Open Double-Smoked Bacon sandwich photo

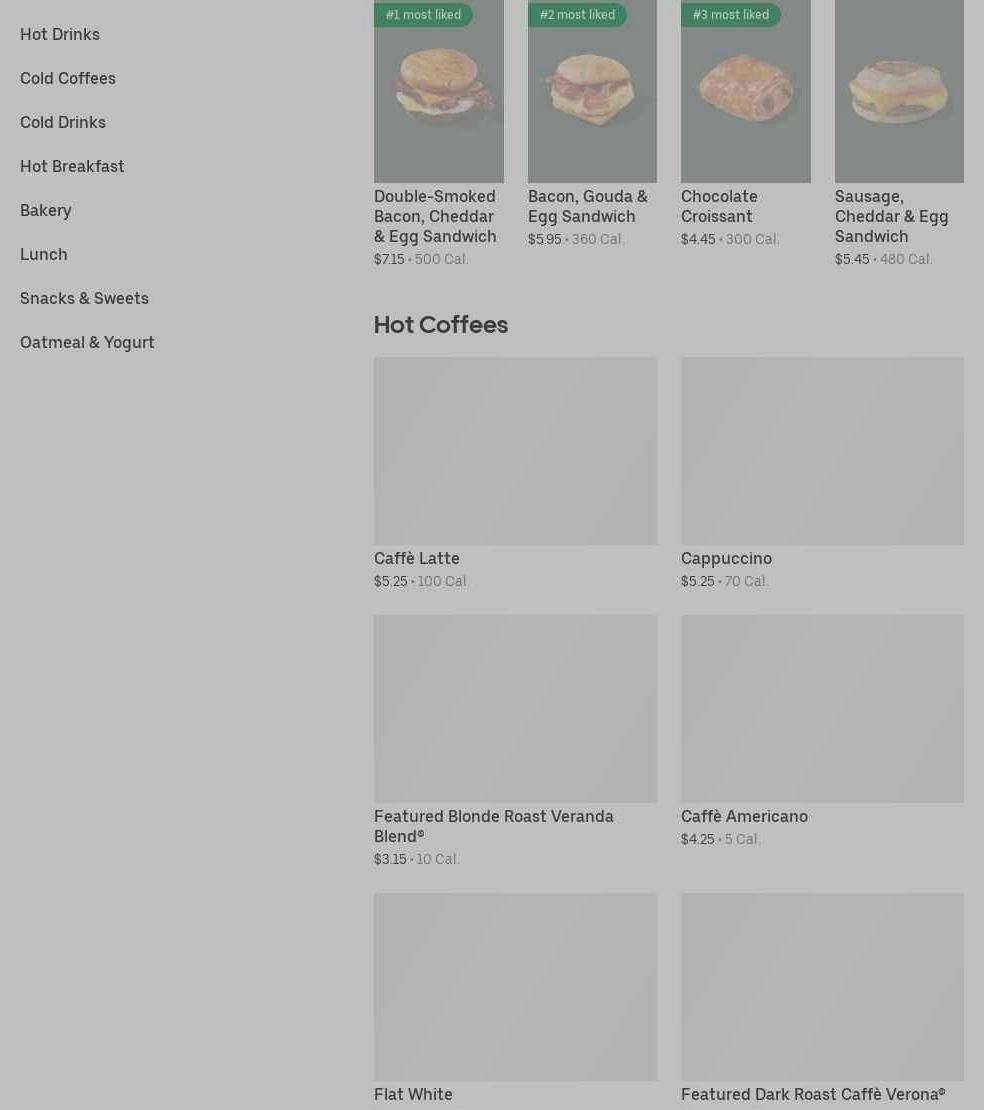point(439,91)
